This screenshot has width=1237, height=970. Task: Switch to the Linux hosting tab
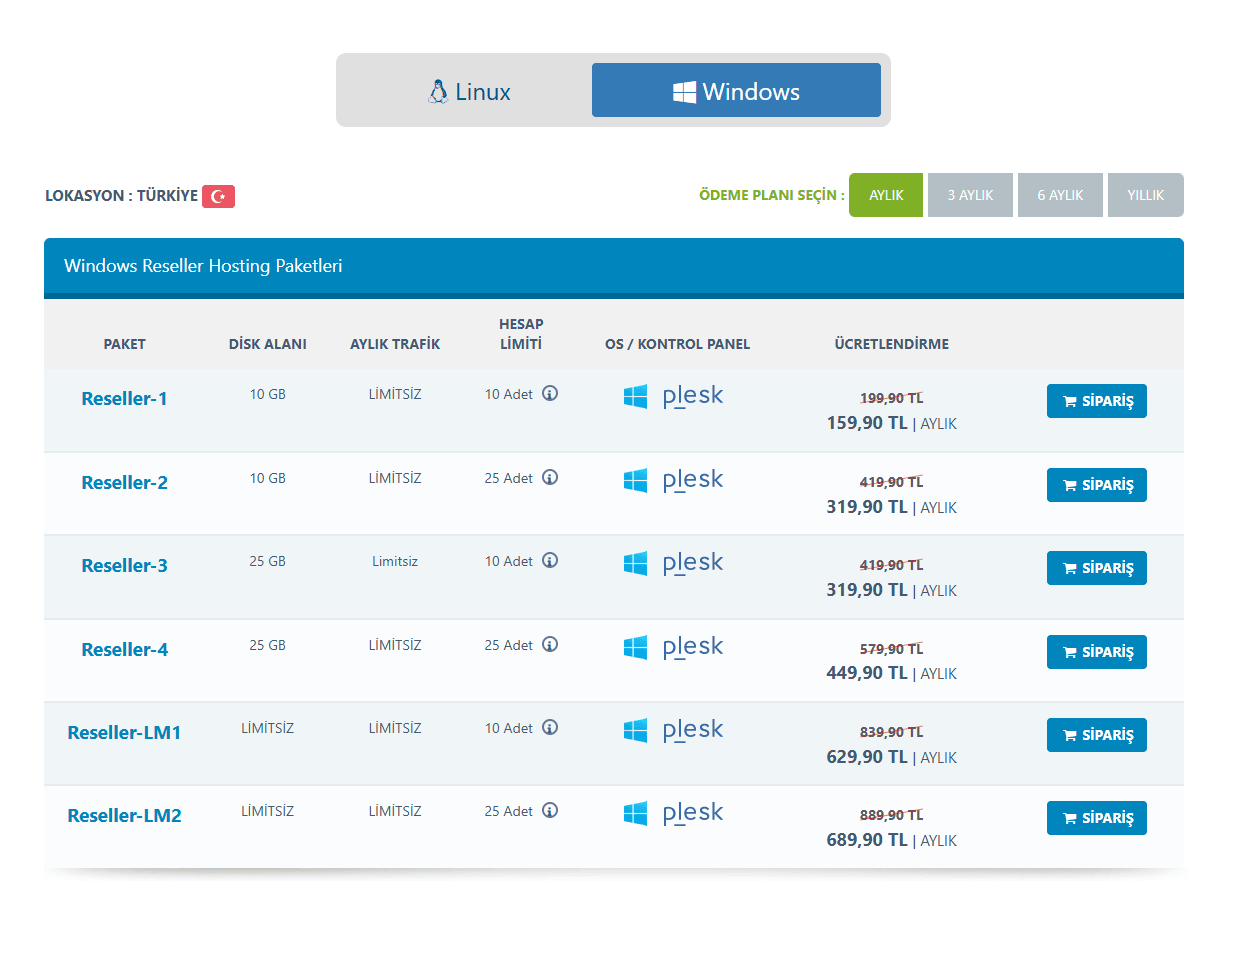point(469,91)
